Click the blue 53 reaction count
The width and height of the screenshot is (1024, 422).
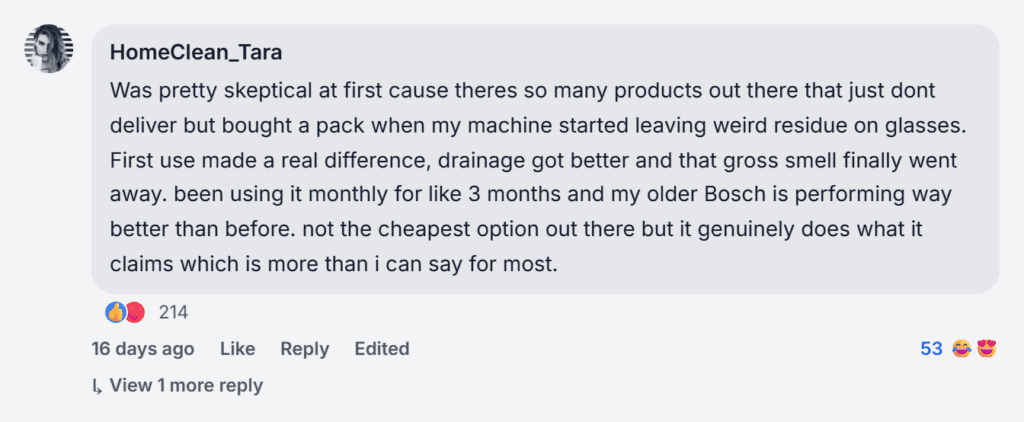(x=931, y=349)
